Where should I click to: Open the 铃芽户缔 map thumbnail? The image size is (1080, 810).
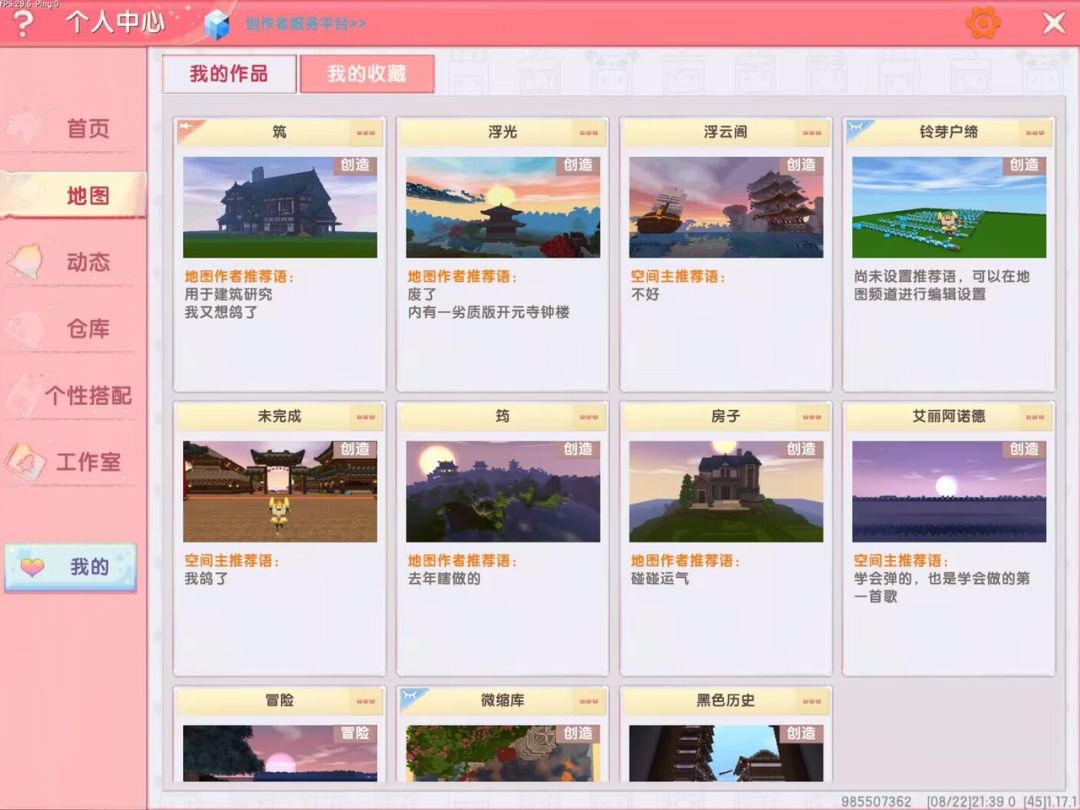[x=949, y=207]
